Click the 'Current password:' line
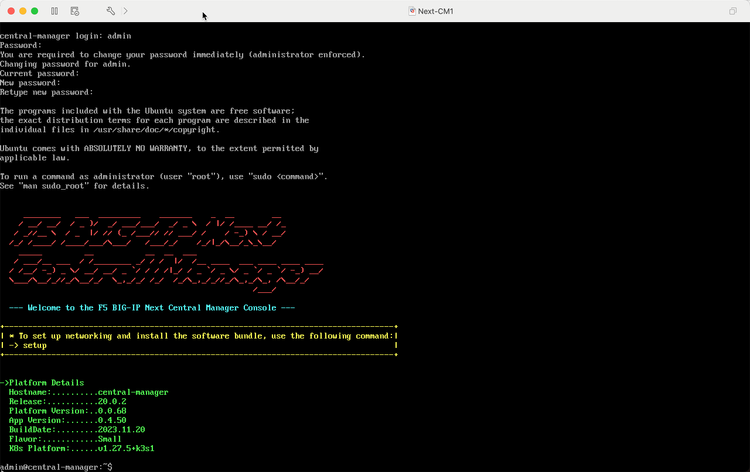 tap(40, 73)
